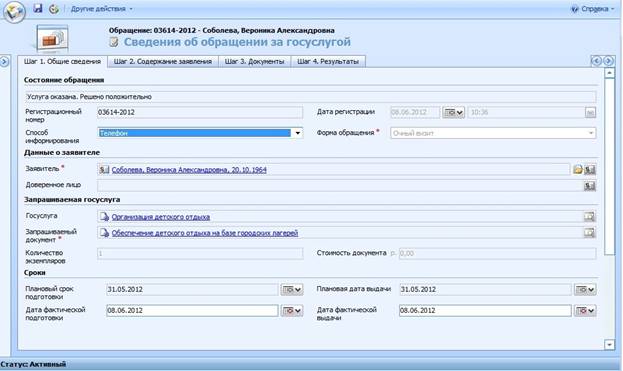The width and height of the screenshot is (623, 371).
Task: Switch to Шаг 3. Документы tab
Action: [x=255, y=62]
